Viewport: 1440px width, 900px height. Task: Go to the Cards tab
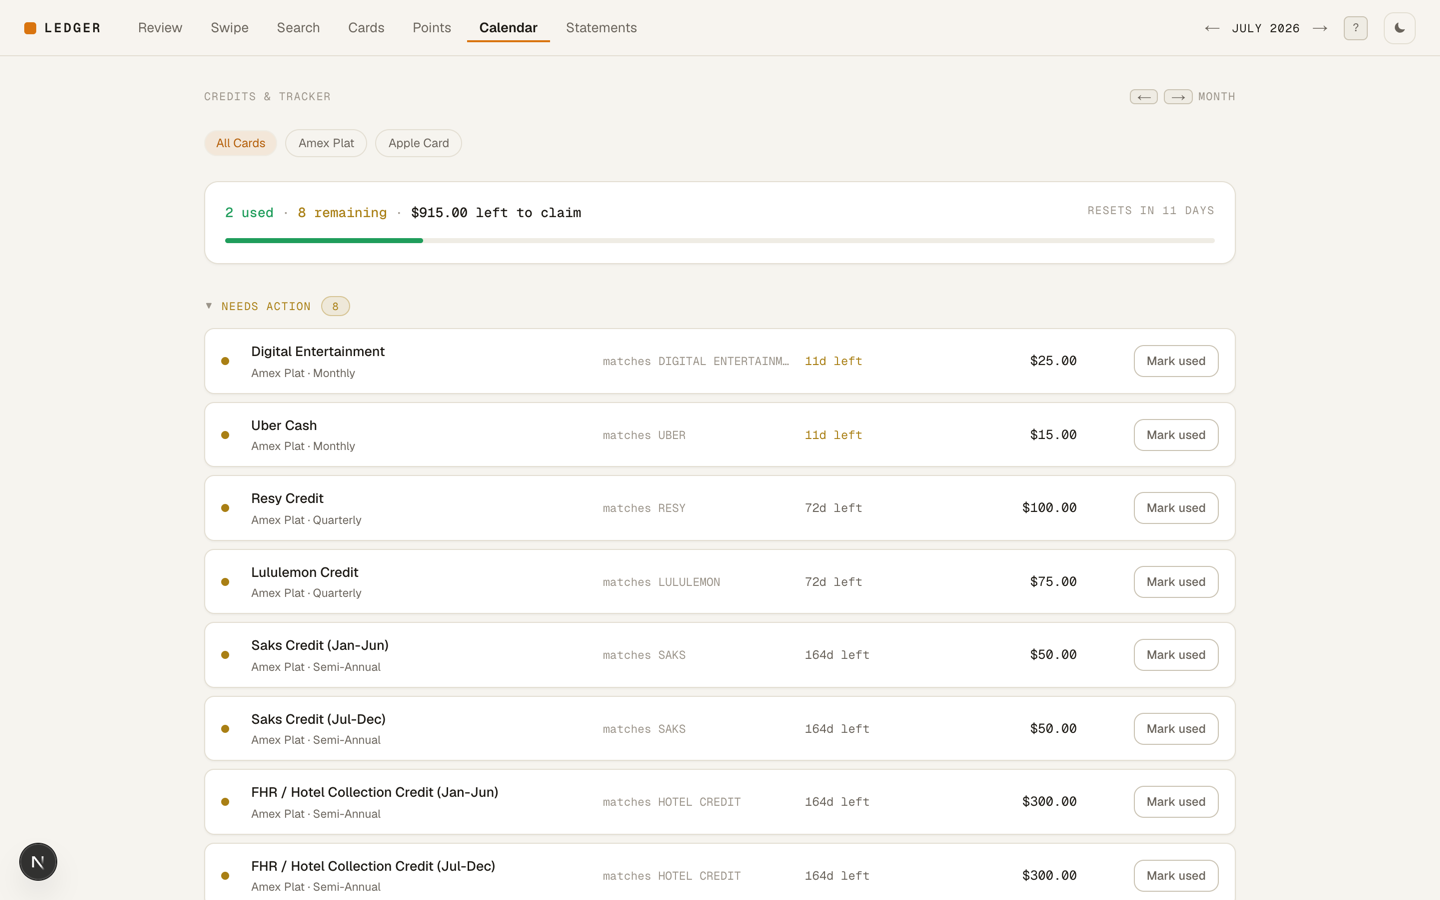coord(366,28)
